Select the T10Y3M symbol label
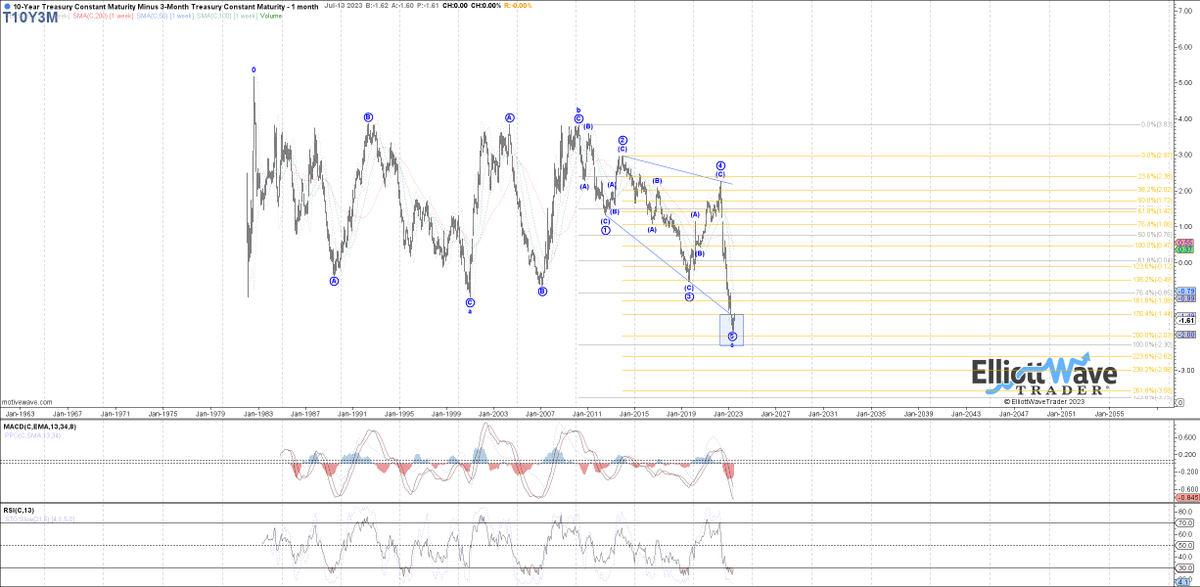1200x587 pixels. click(x=32, y=18)
